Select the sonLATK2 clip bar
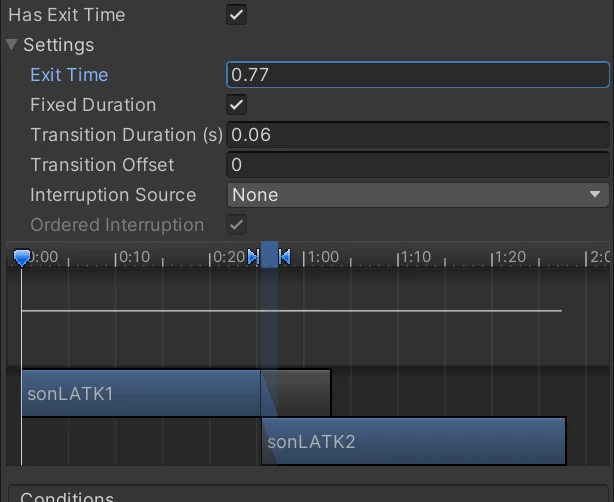Screen dimensions: 614x502 [413, 441]
